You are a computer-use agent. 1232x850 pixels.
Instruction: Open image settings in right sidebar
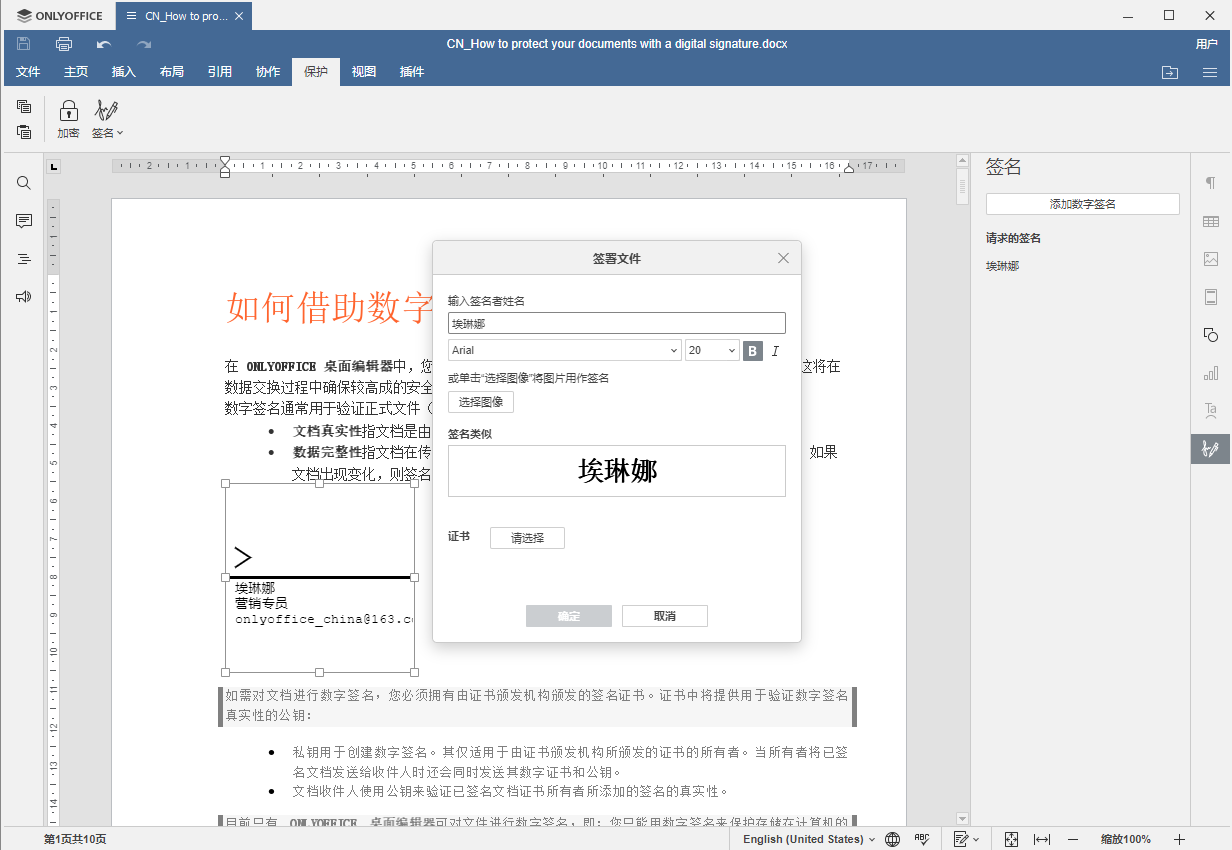pyautogui.click(x=1211, y=259)
